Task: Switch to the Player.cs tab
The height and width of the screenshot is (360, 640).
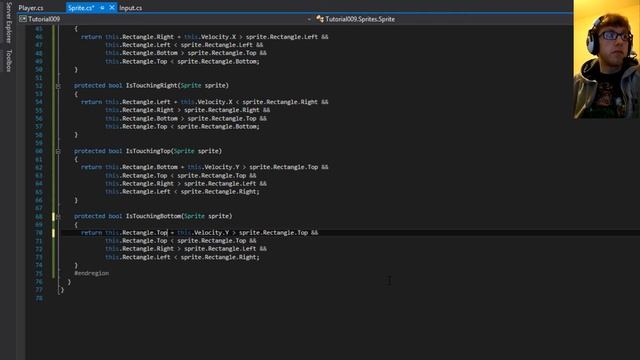Action: 31,8
